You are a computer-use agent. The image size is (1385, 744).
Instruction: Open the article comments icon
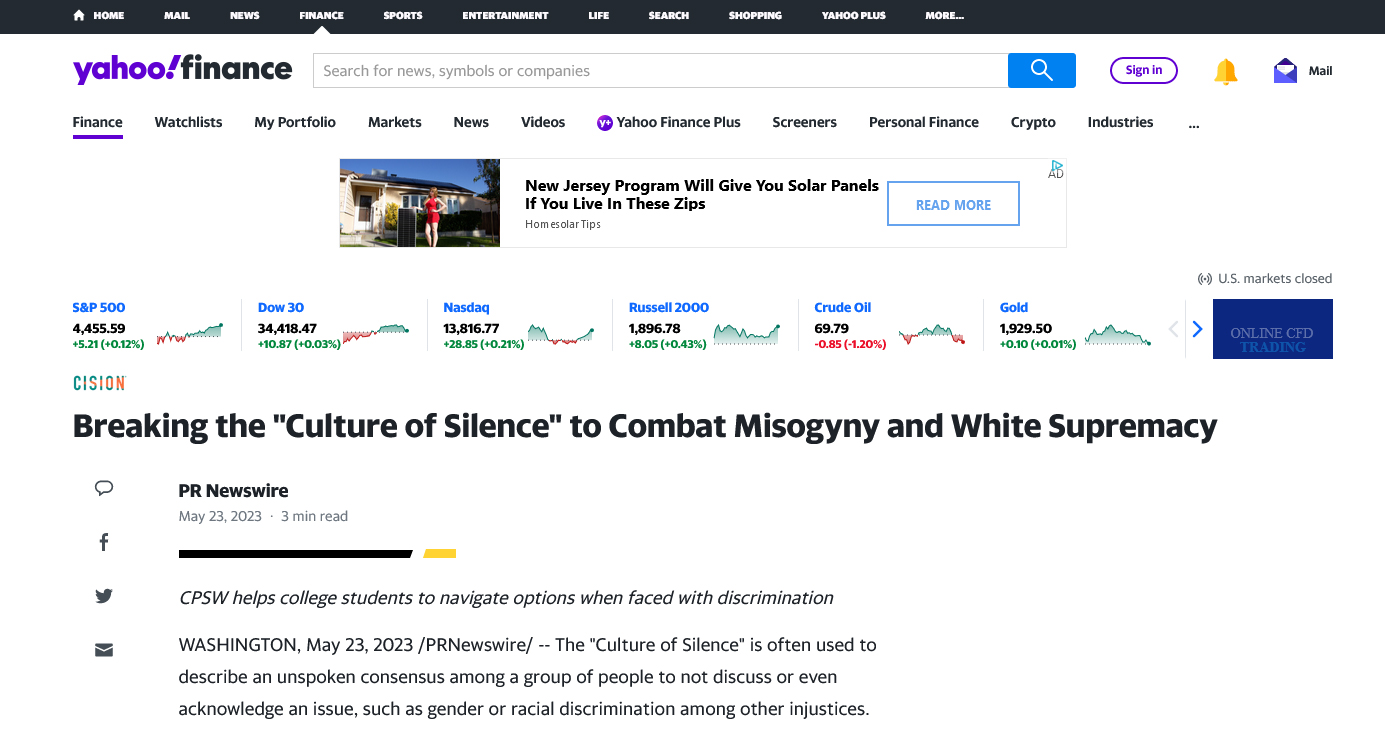[104, 488]
